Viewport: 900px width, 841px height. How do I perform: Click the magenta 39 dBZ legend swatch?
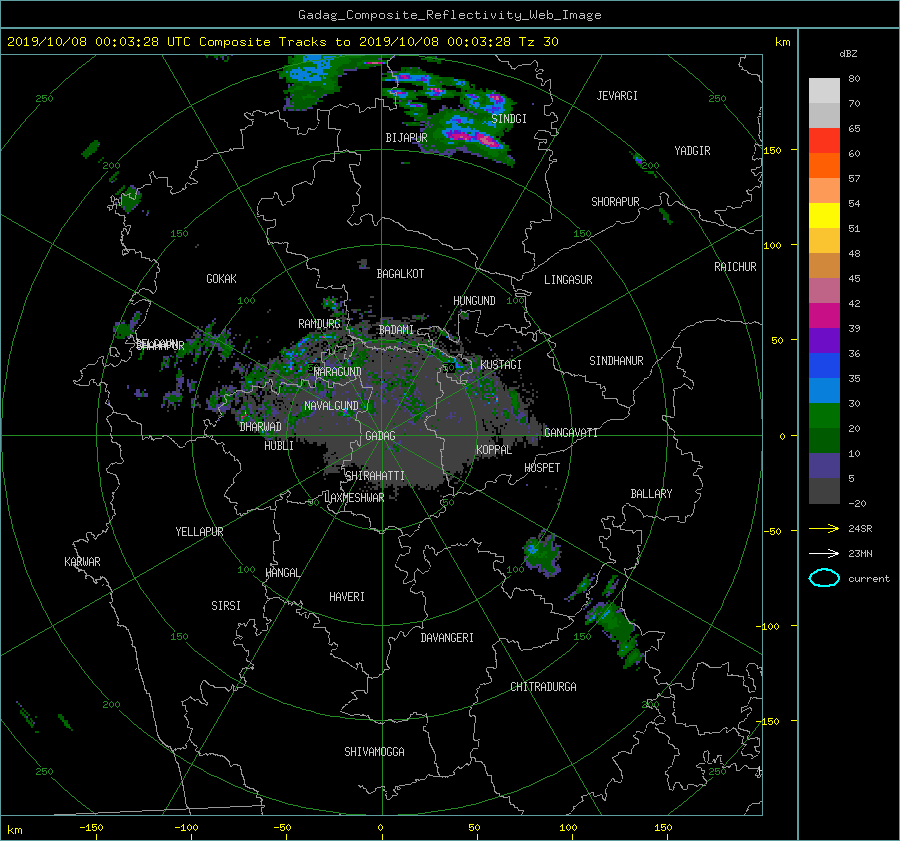pyautogui.click(x=824, y=316)
